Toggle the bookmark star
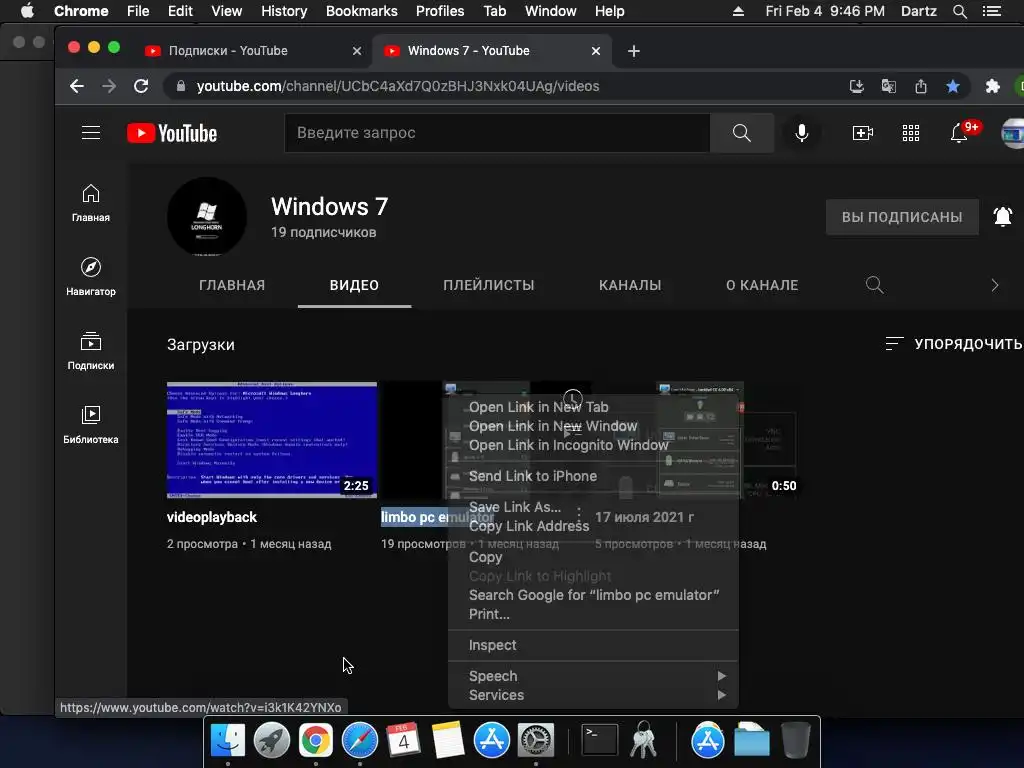 [953, 86]
